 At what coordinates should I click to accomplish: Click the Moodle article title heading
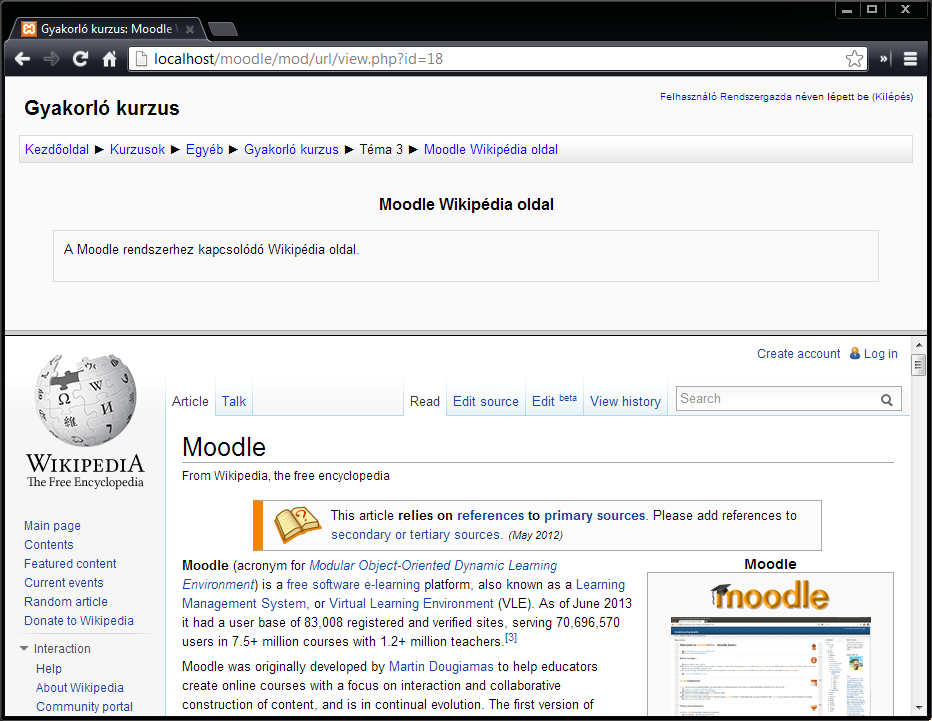[x=223, y=447]
